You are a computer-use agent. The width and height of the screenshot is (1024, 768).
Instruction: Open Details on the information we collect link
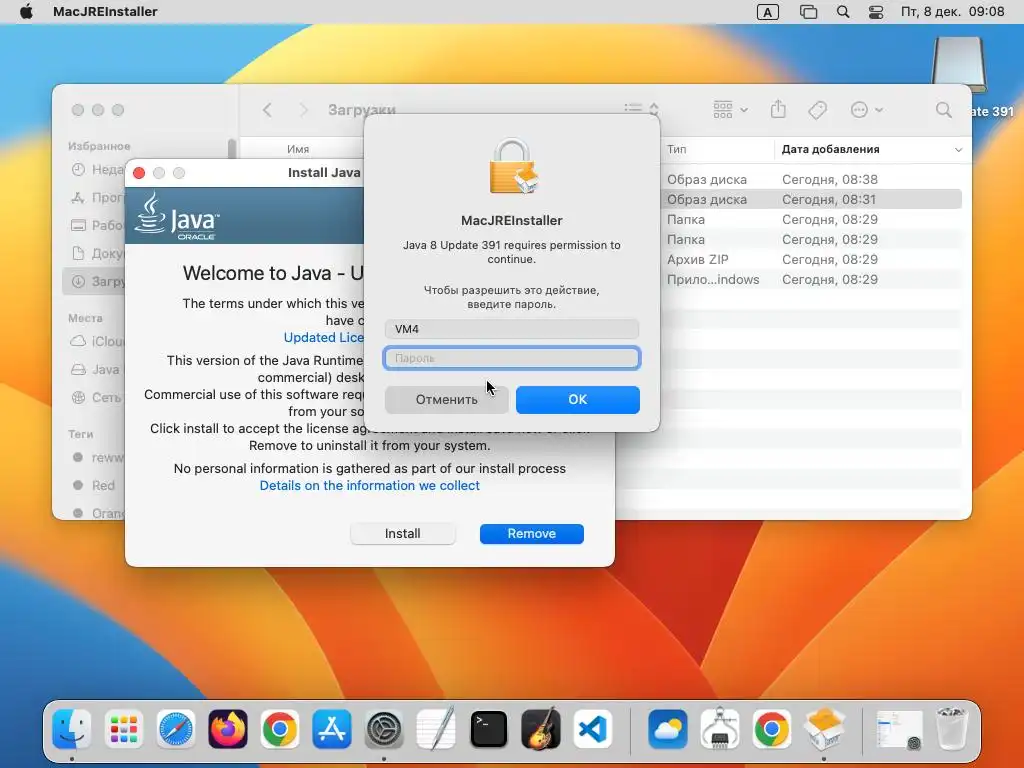[x=370, y=485]
